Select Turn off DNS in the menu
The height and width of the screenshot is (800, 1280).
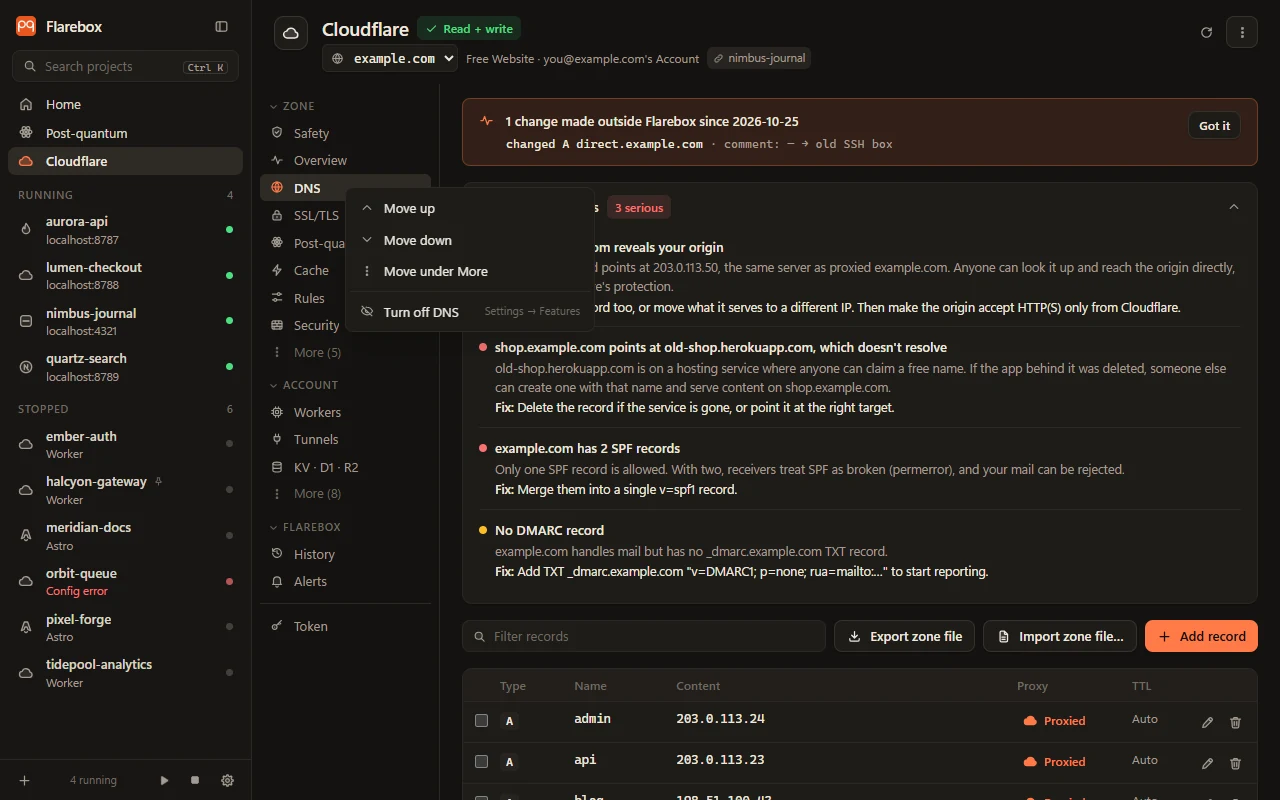pyautogui.click(x=470, y=312)
